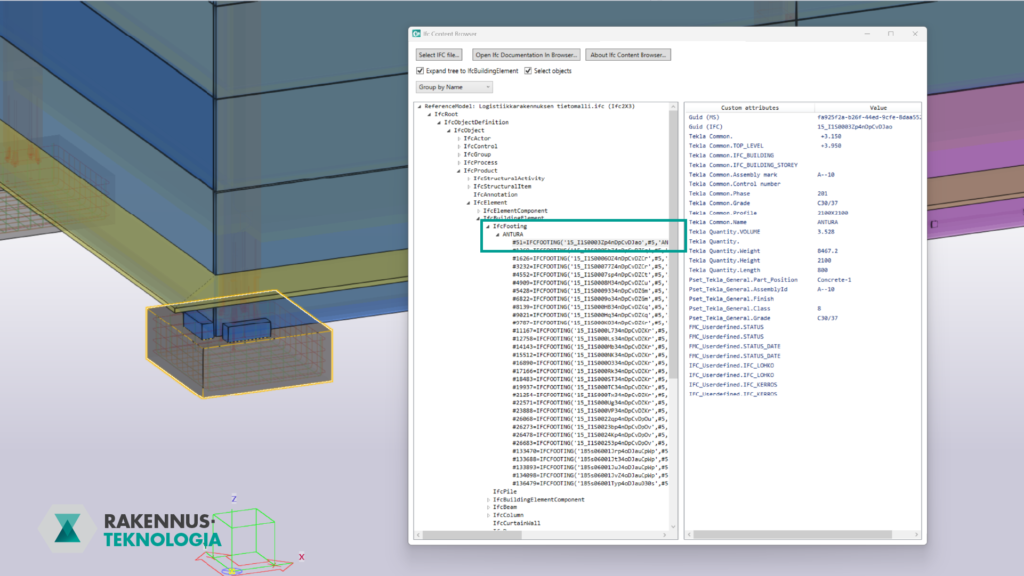The height and width of the screenshot is (576, 1024).
Task: Click the Ifc Content Browser title bar icon
Action: pyautogui.click(x=418, y=33)
